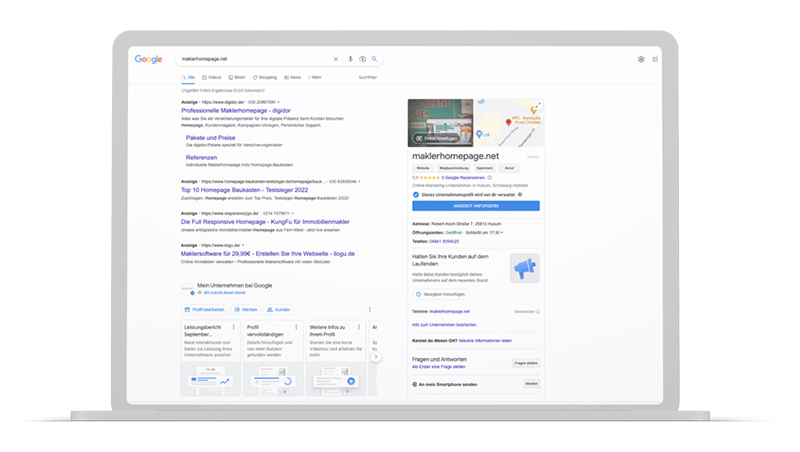Screen dimensions: 800x452
Task: Click the Werben button
Action: [246, 310]
